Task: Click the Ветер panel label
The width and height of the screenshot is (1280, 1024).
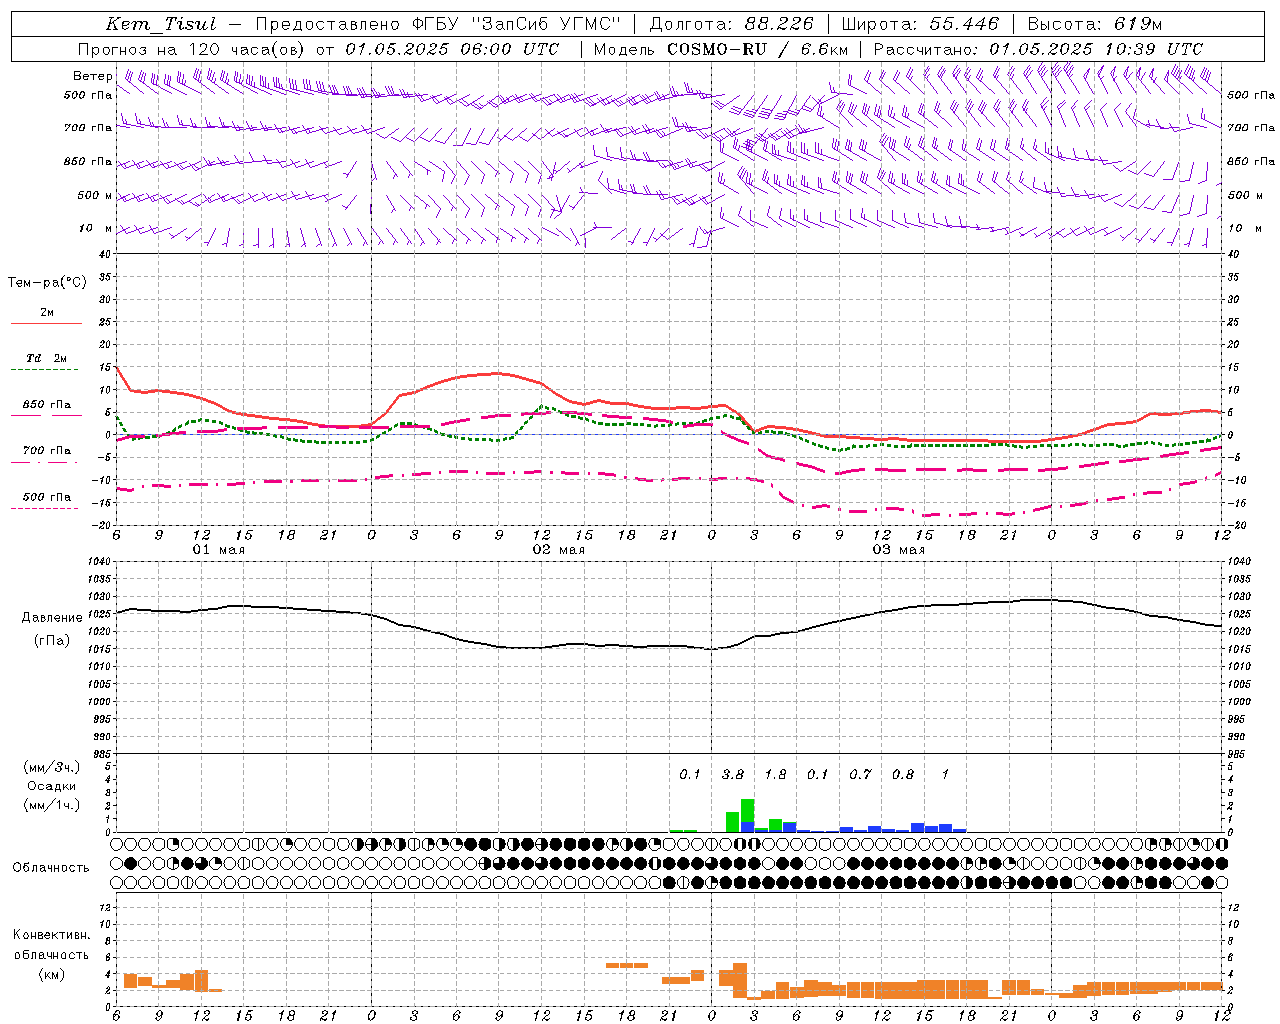Action: [x=92, y=76]
